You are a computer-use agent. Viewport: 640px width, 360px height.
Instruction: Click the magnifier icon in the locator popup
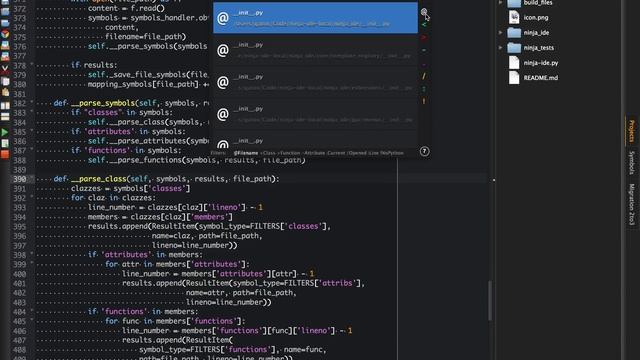[424, 12]
